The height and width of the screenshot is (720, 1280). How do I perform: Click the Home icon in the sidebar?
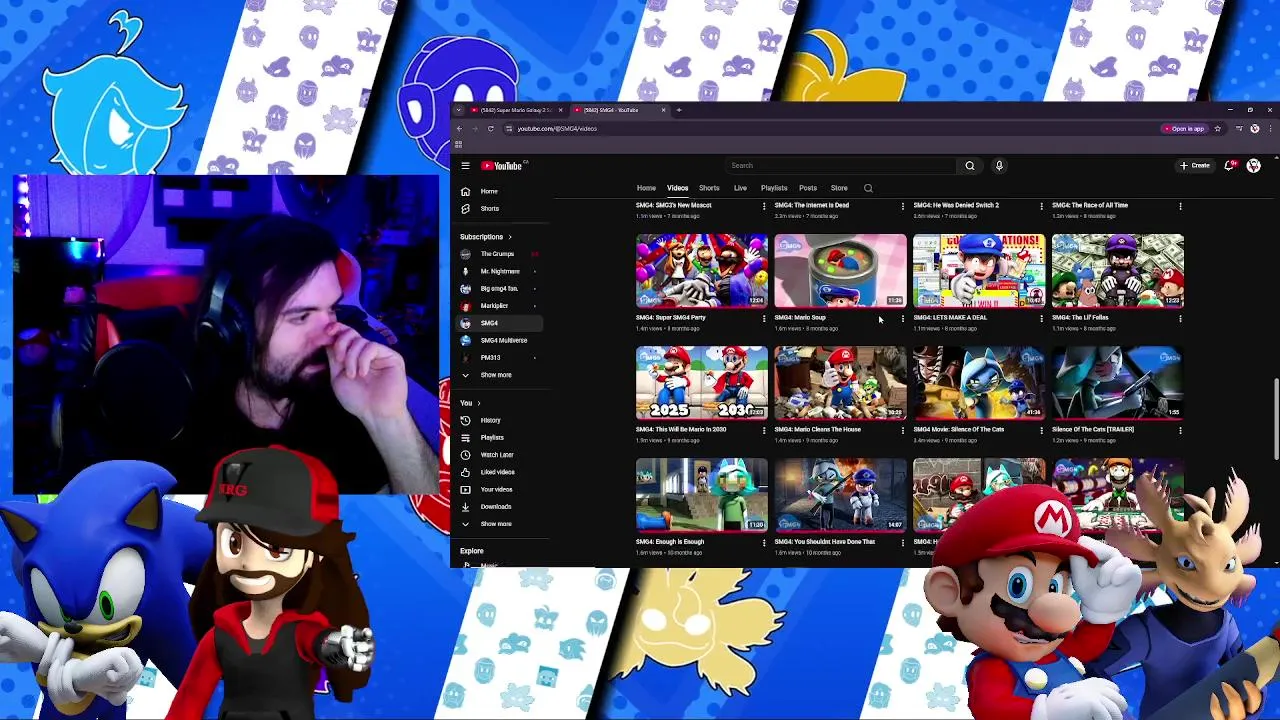pos(465,191)
